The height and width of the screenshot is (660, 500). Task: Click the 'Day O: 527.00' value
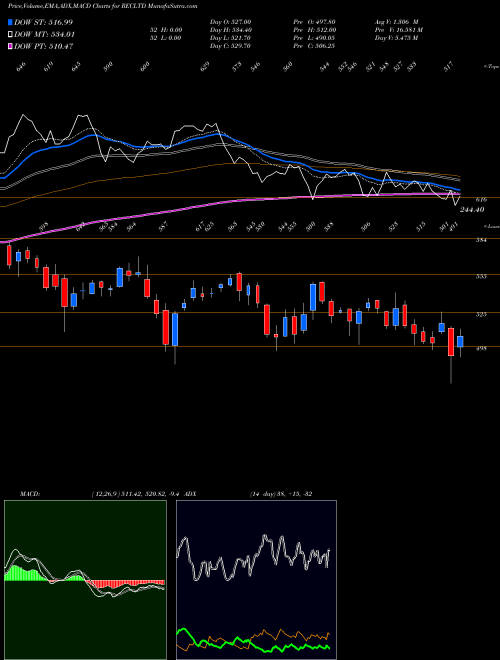(x=230, y=22)
